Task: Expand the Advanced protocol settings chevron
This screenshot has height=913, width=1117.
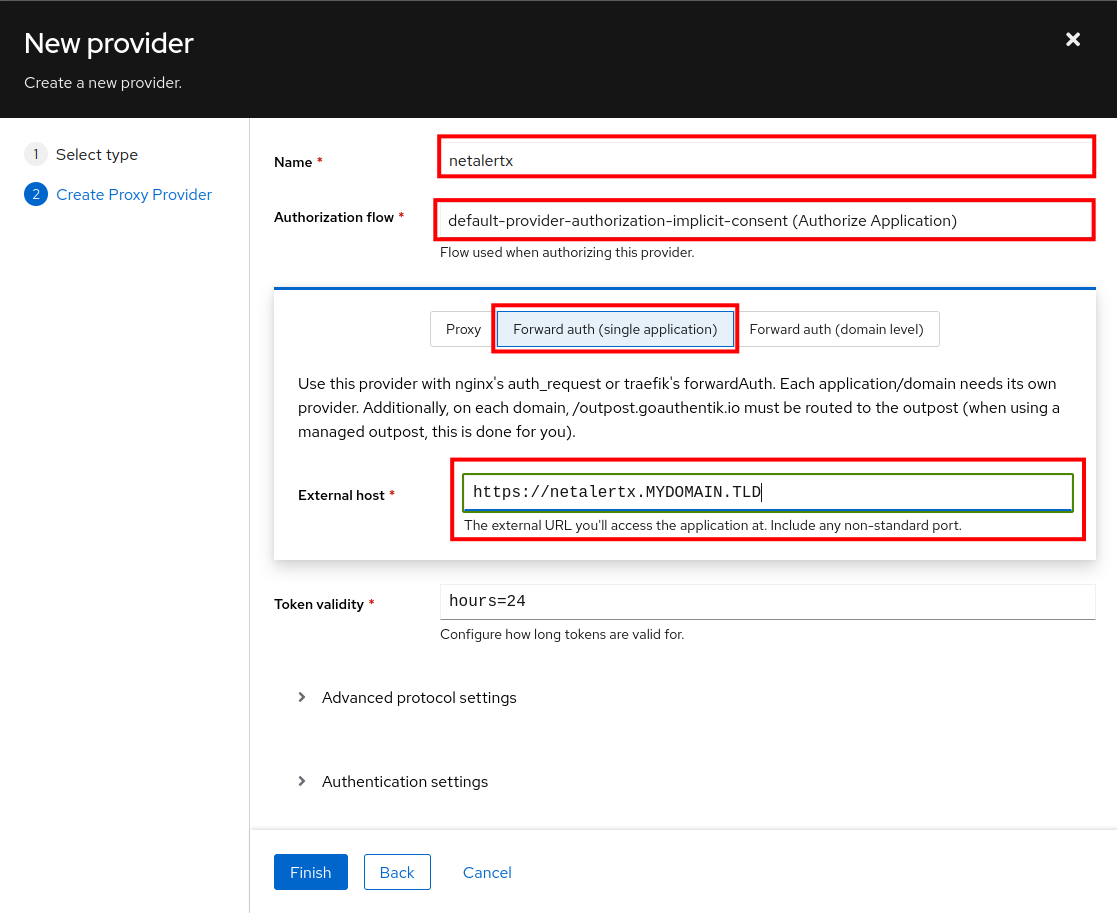Action: [x=302, y=697]
